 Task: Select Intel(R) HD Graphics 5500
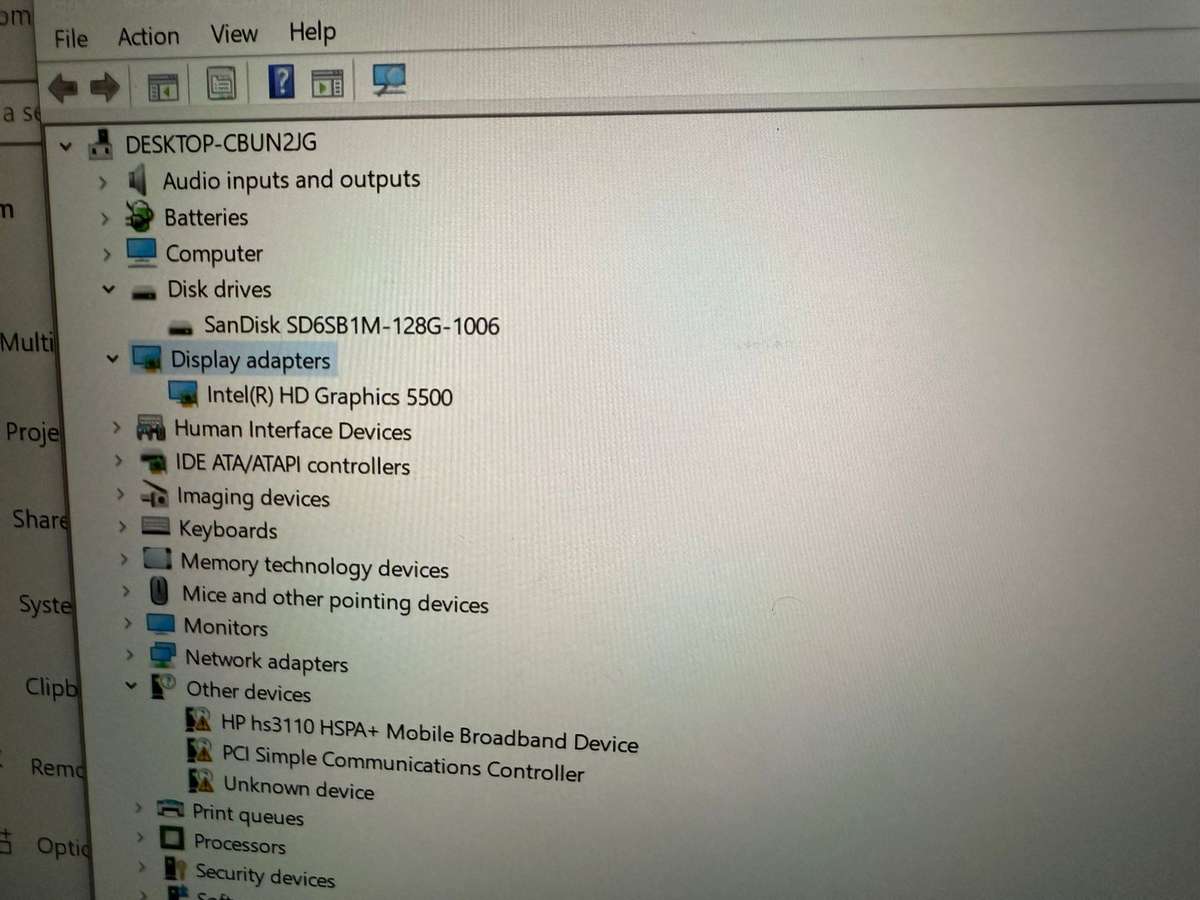(x=330, y=396)
